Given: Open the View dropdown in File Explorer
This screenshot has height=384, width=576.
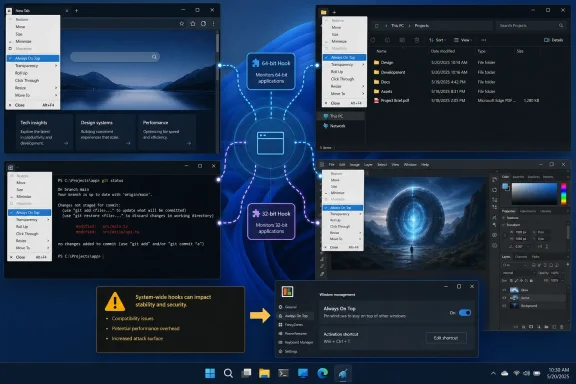Looking at the screenshot, I should tap(463, 40).
